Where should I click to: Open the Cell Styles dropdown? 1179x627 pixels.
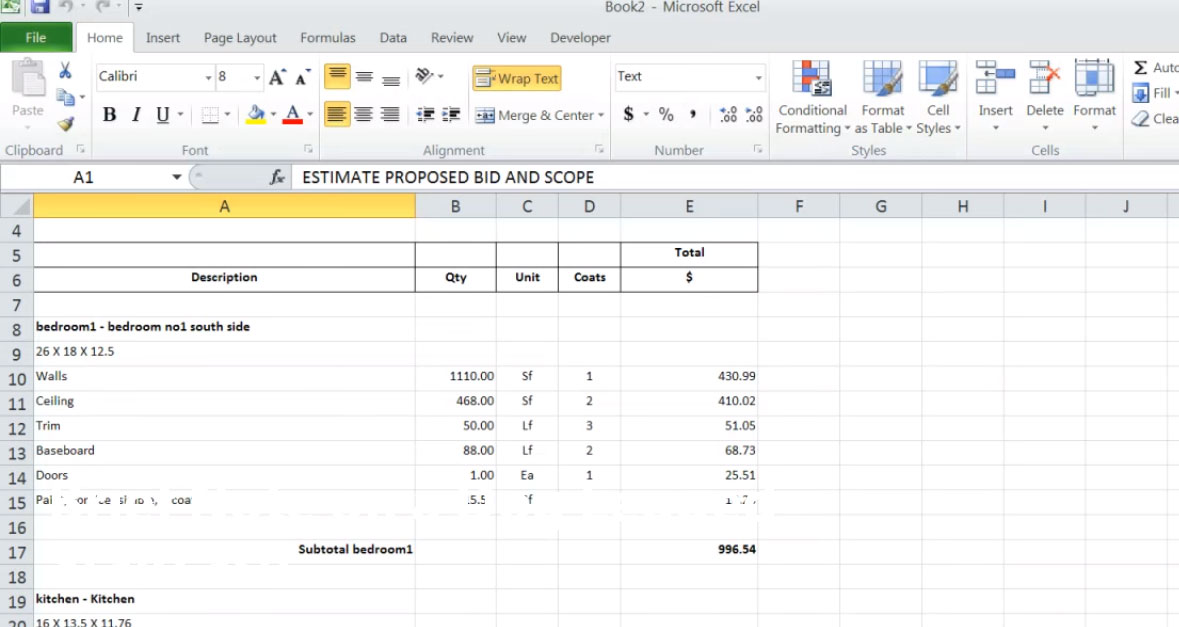(938, 98)
